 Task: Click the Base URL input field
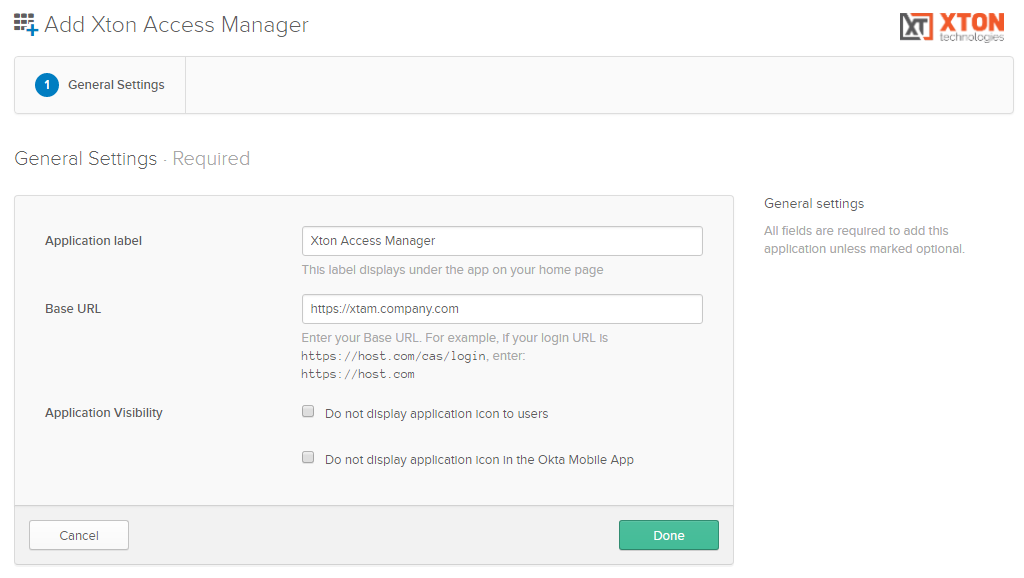[502, 308]
